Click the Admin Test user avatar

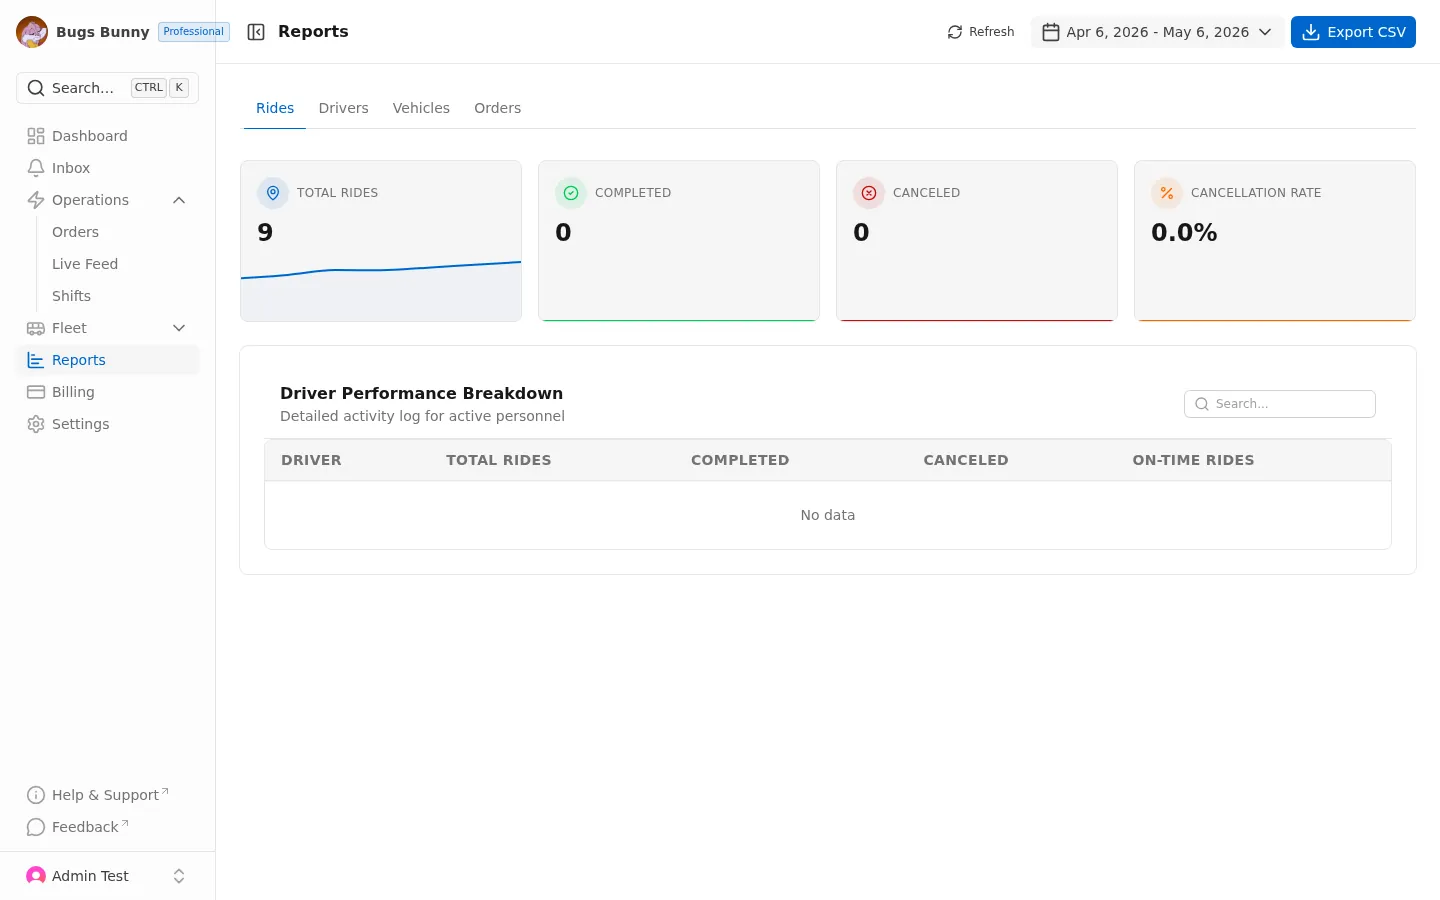[36, 876]
